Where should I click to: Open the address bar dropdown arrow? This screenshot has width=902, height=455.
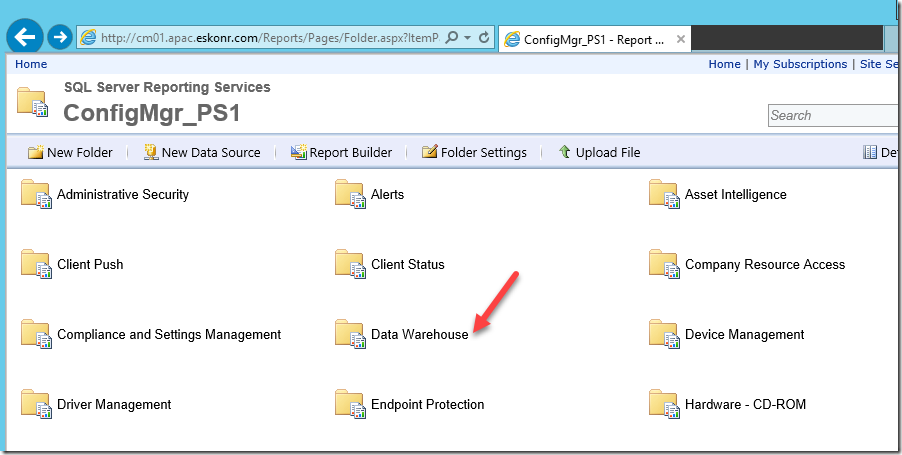point(467,38)
